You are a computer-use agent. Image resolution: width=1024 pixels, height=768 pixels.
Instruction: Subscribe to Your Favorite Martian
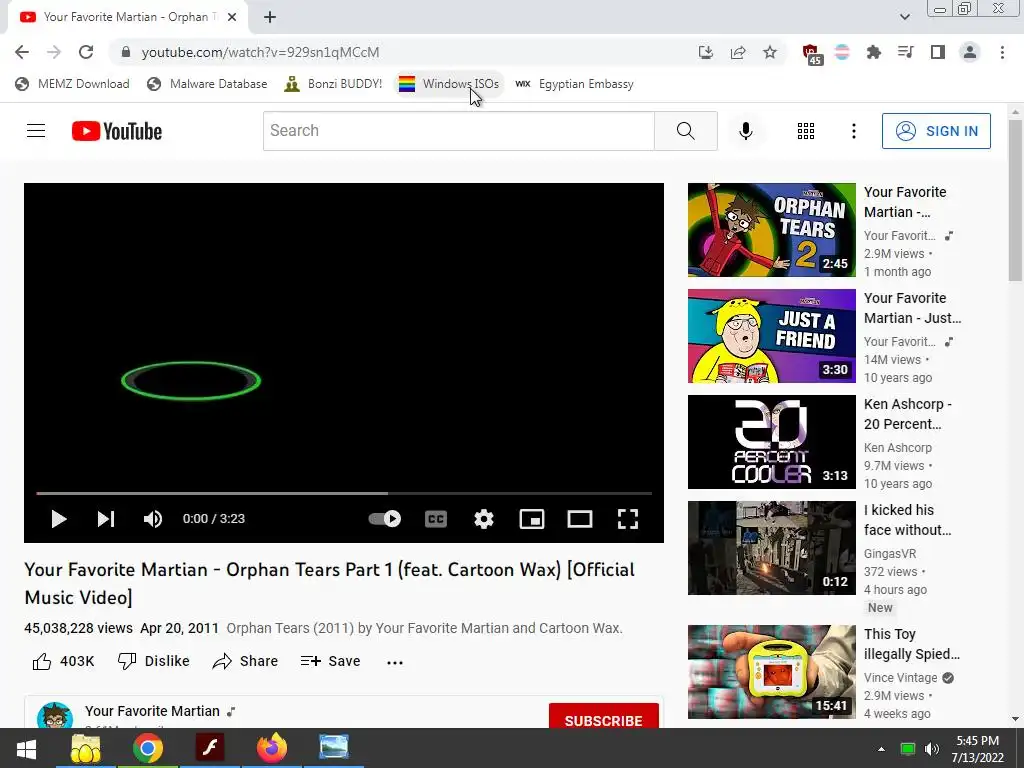[603, 716]
